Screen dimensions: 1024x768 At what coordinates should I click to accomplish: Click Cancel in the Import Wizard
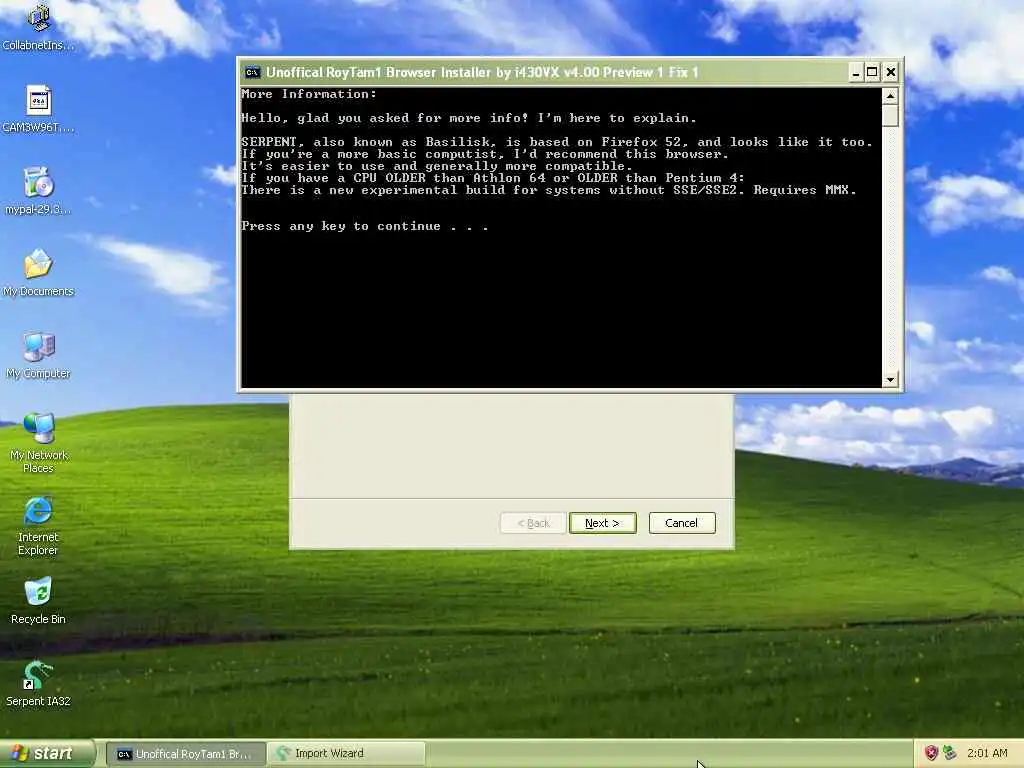tap(682, 523)
